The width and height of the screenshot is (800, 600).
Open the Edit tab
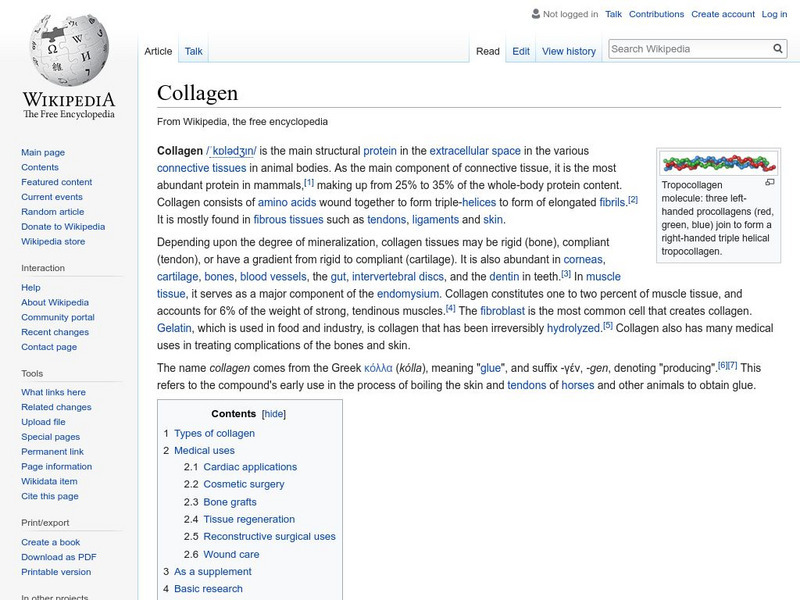[x=521, y=50]
